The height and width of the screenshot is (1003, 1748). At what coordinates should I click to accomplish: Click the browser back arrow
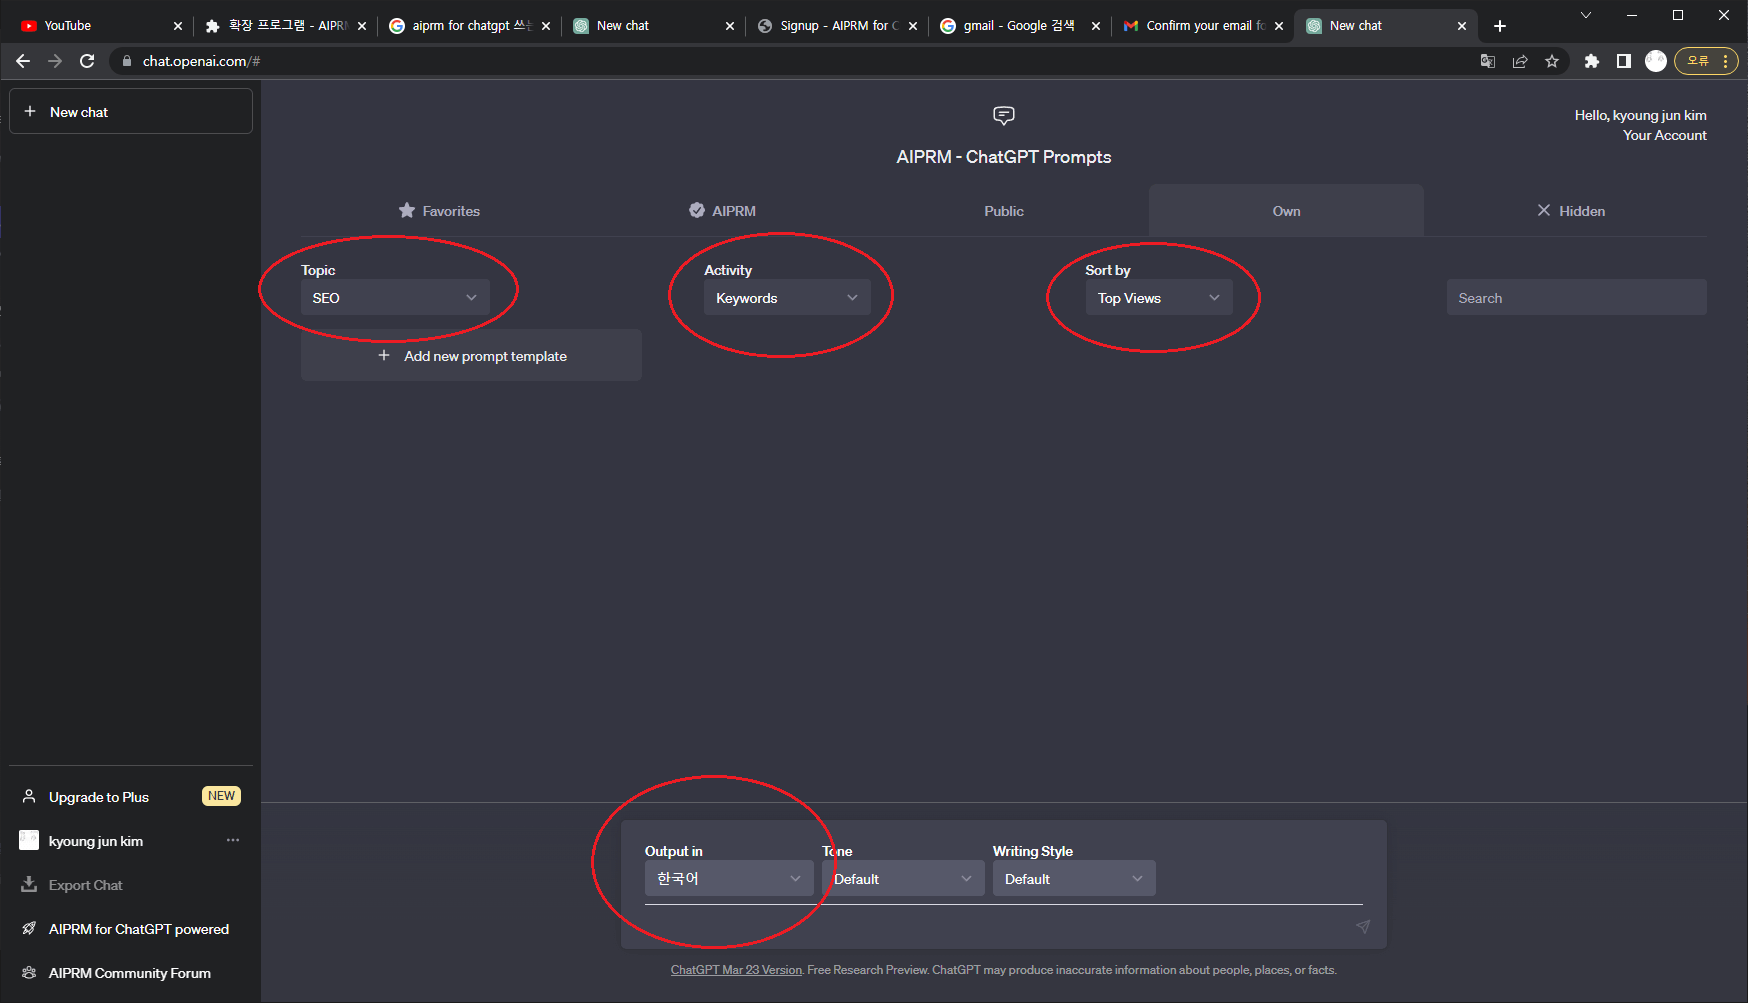(23, 61)
